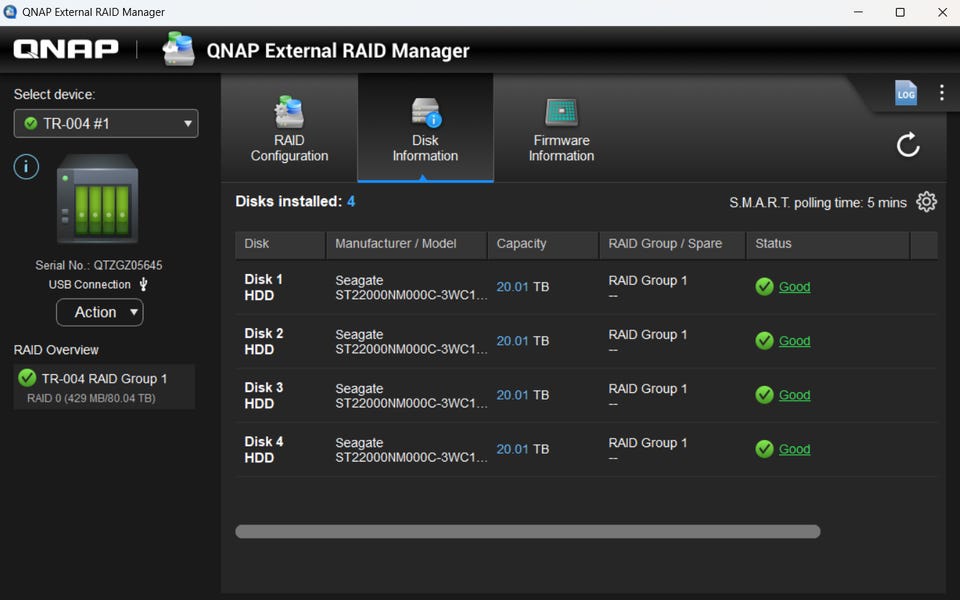Click Disk 2 capacity 20.01 TB
The height and width of the screenshot is (600, 960).
(522, 340)
